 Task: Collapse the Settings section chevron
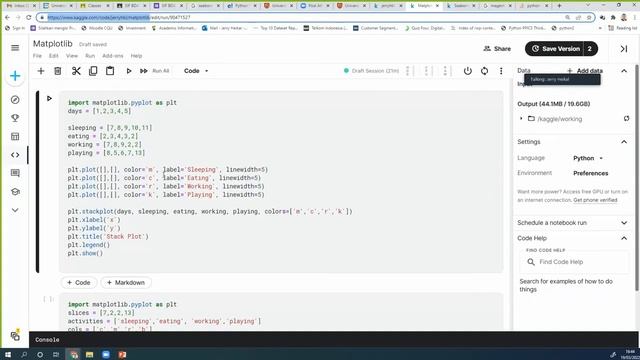coord(624,142)
